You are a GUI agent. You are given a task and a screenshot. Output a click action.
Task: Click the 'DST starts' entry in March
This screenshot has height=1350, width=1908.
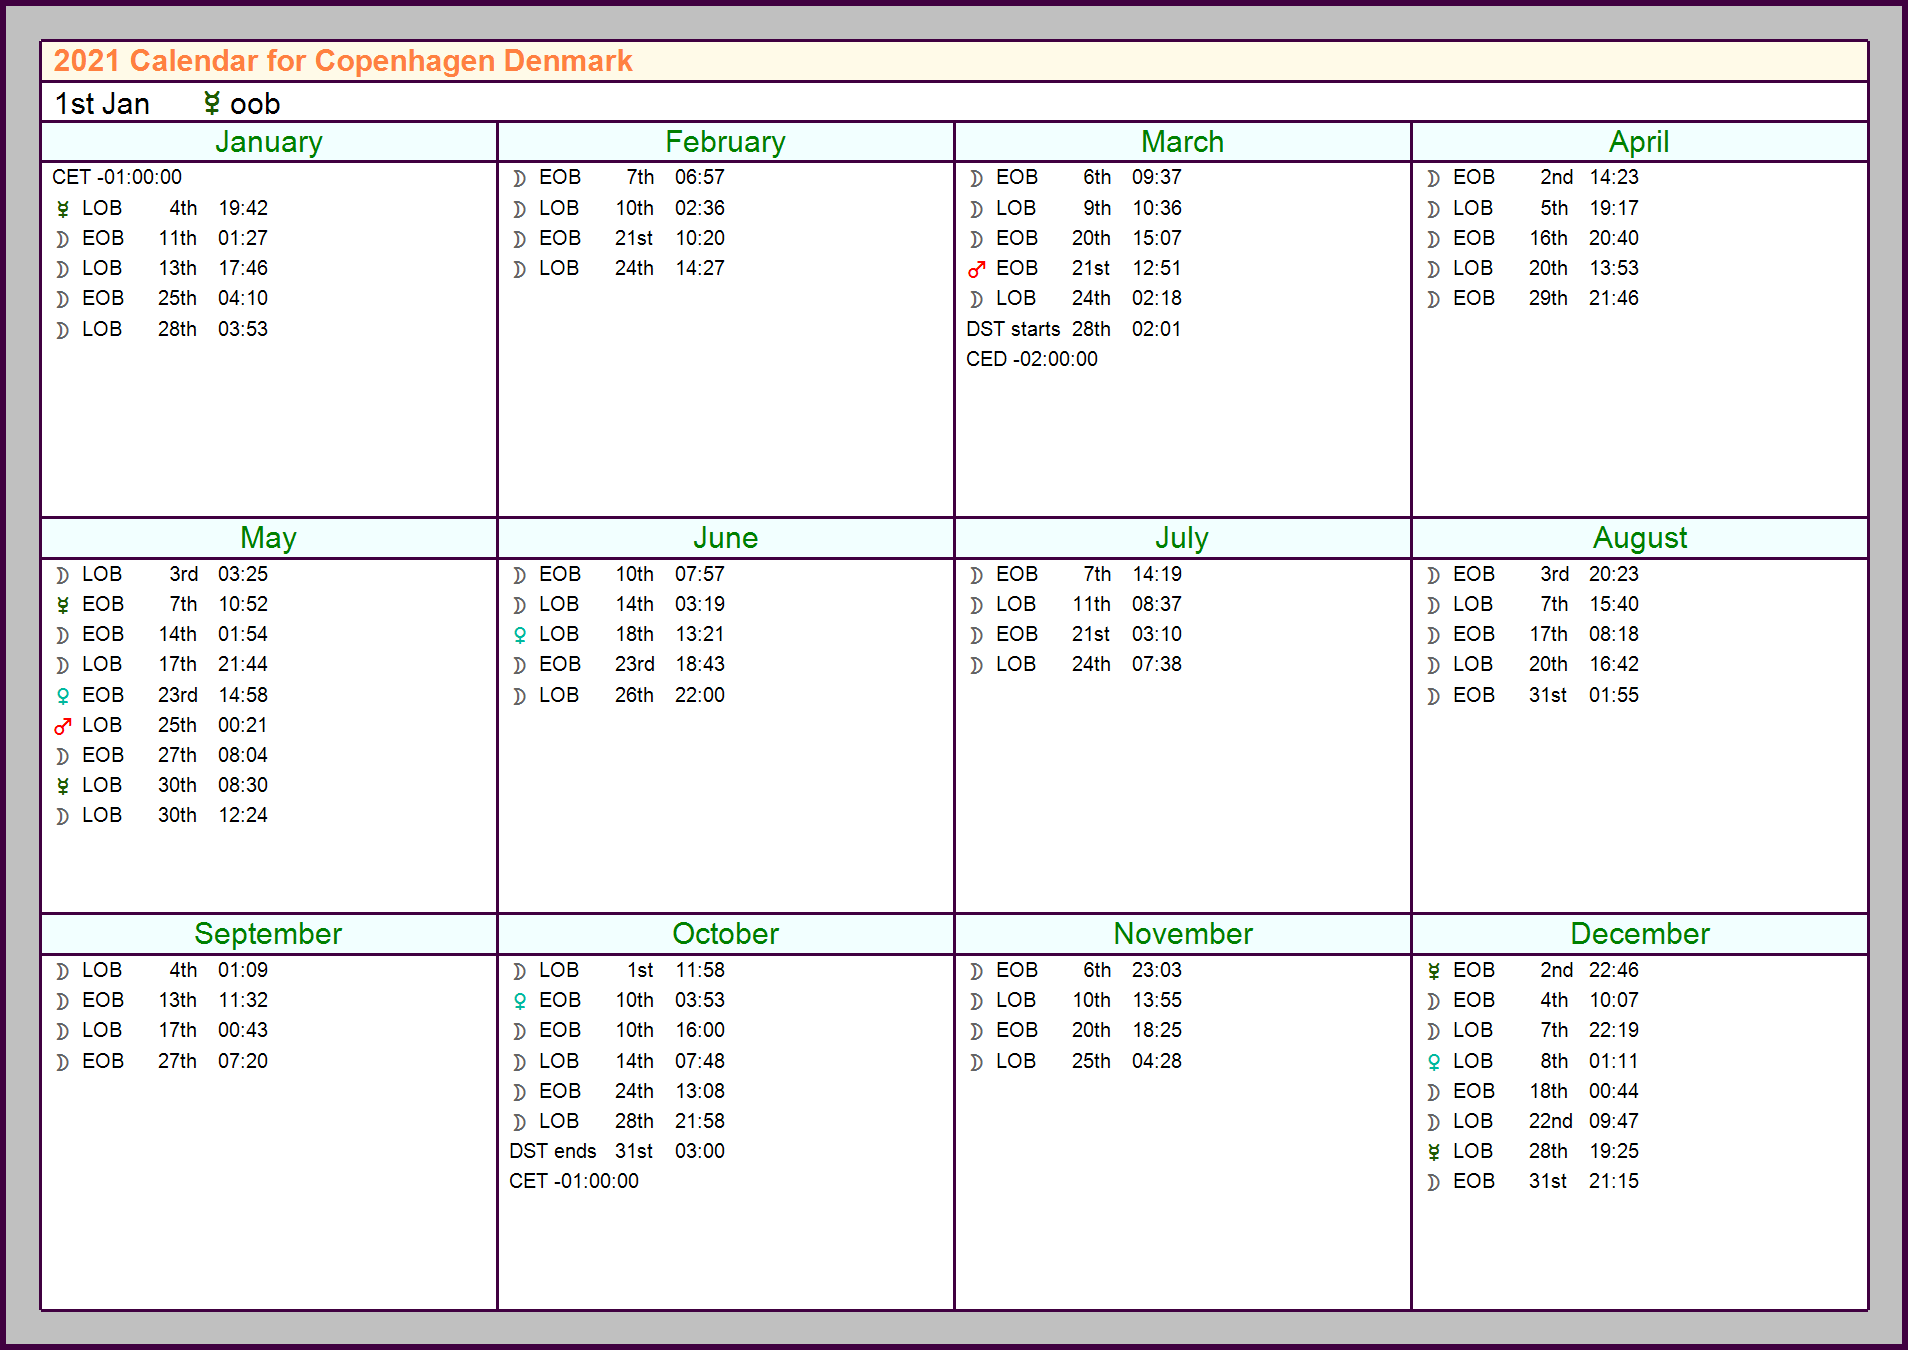click(x=1013, y=329)
